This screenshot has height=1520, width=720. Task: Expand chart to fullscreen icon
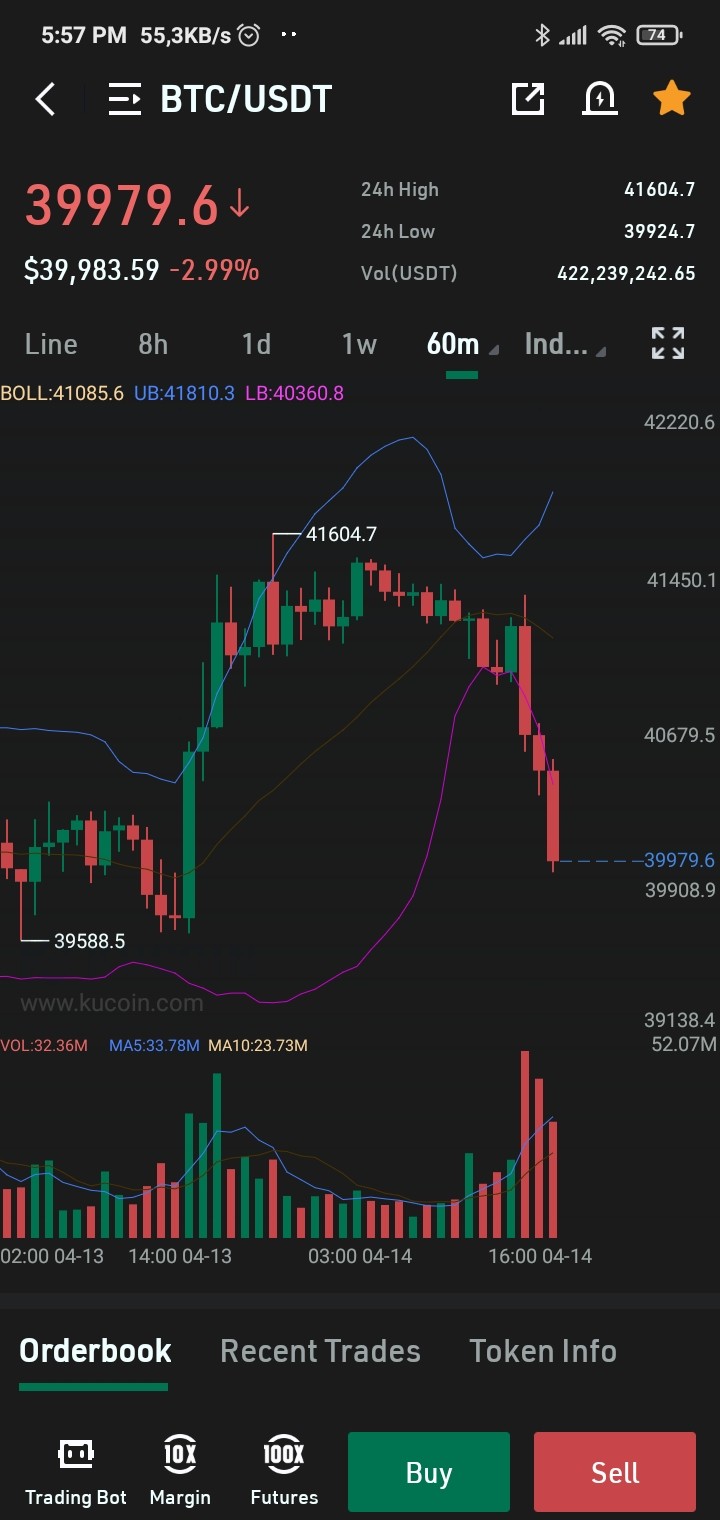668,343
